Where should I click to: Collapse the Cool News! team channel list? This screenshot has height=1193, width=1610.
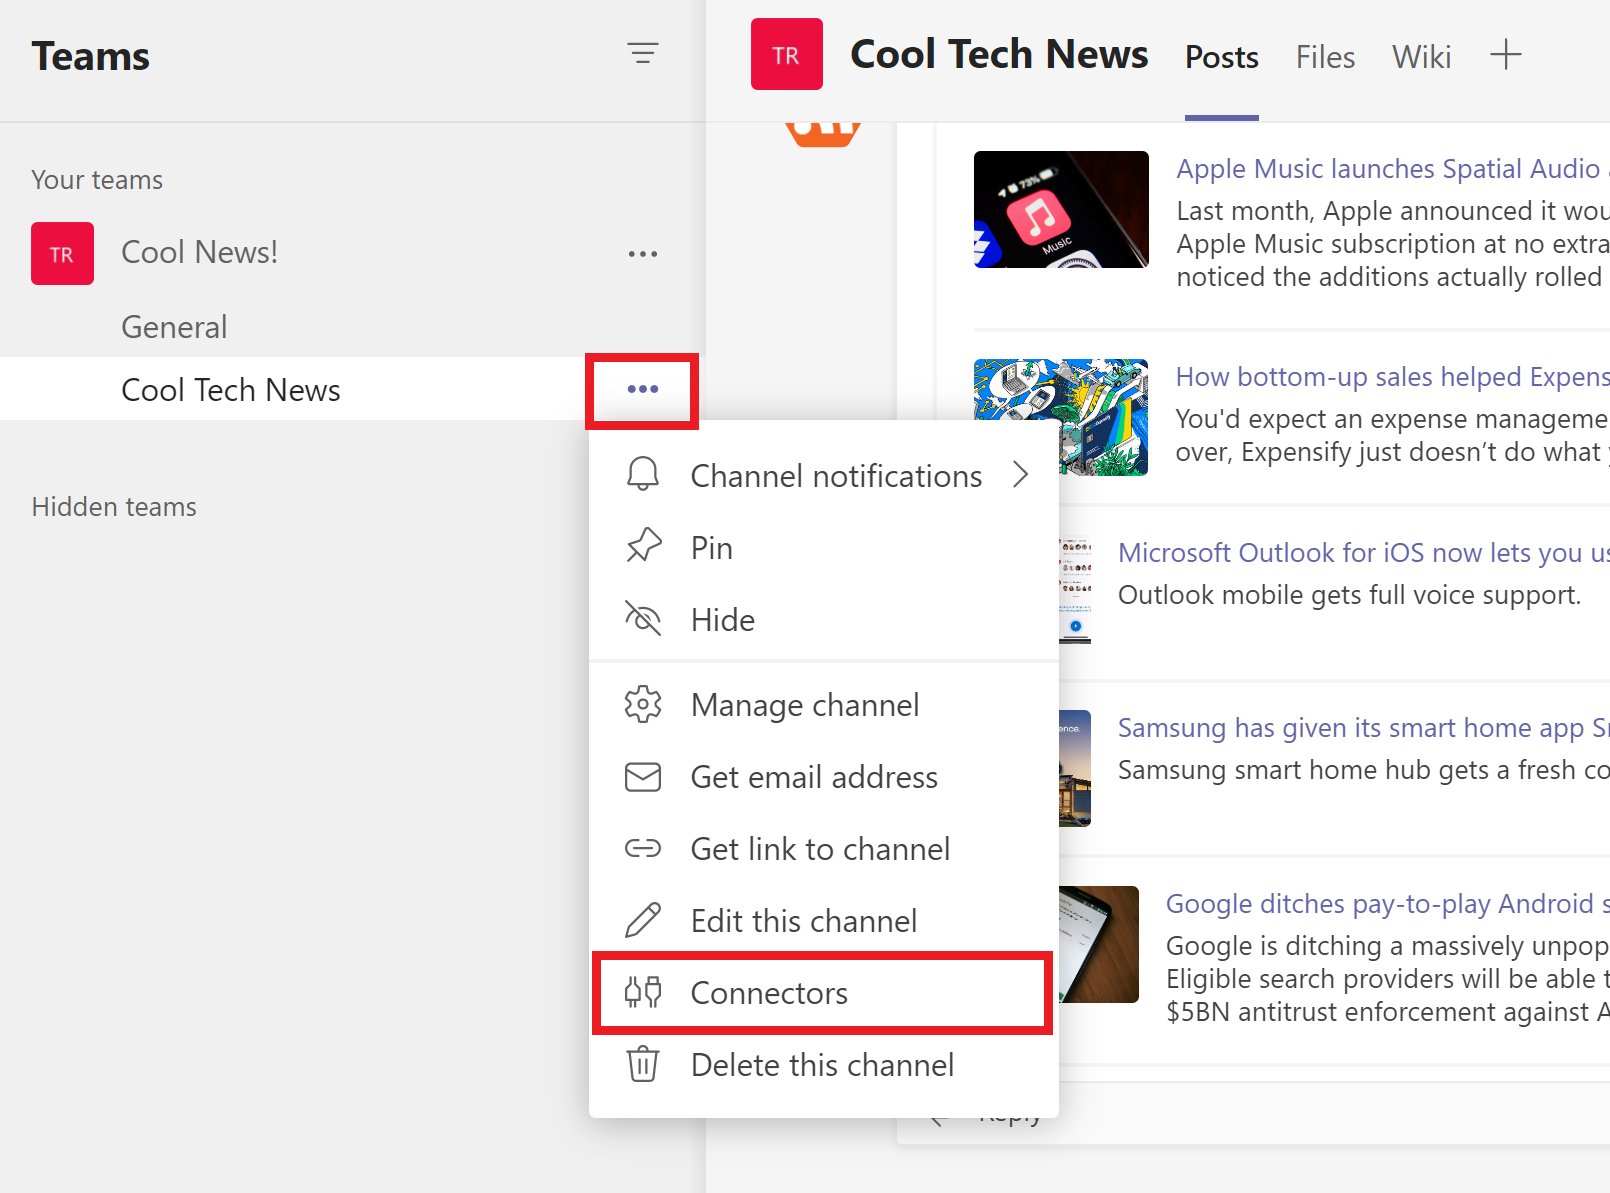point(199,252)
